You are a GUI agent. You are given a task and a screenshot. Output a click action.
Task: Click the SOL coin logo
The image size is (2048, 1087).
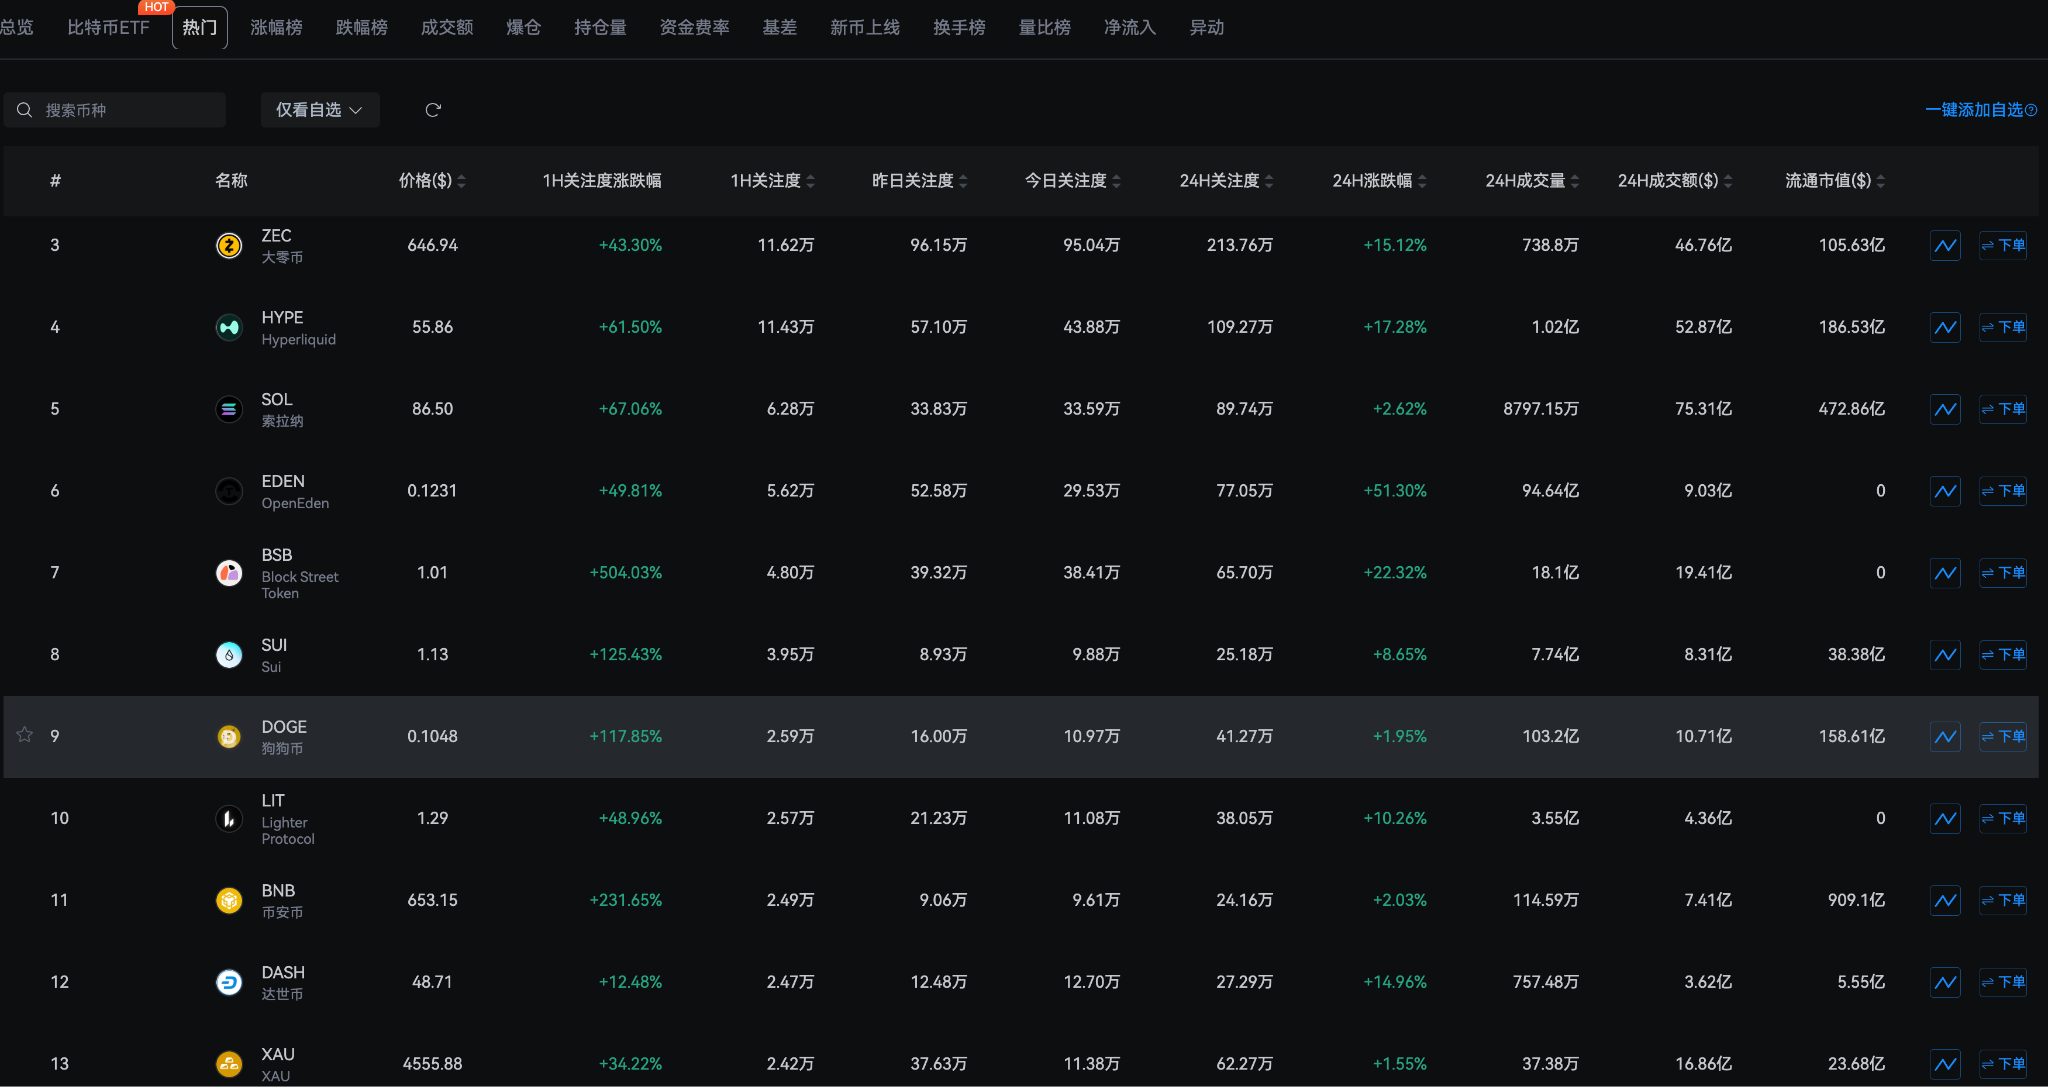[x=229, y=409]
